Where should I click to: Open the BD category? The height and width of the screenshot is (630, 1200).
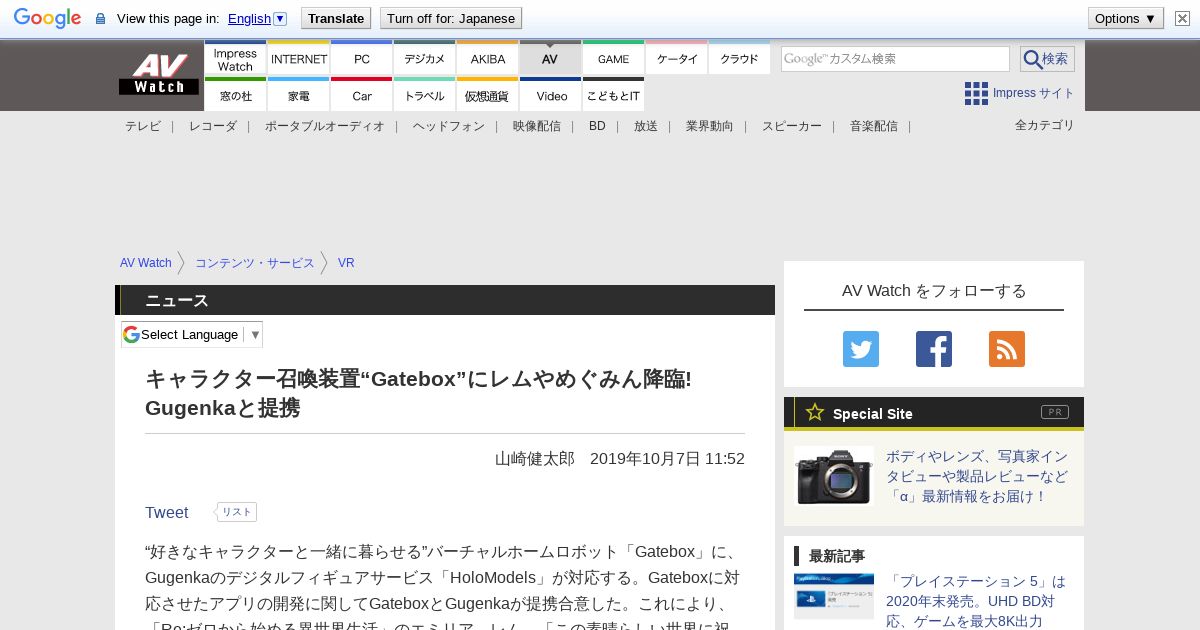click(597, 126)
